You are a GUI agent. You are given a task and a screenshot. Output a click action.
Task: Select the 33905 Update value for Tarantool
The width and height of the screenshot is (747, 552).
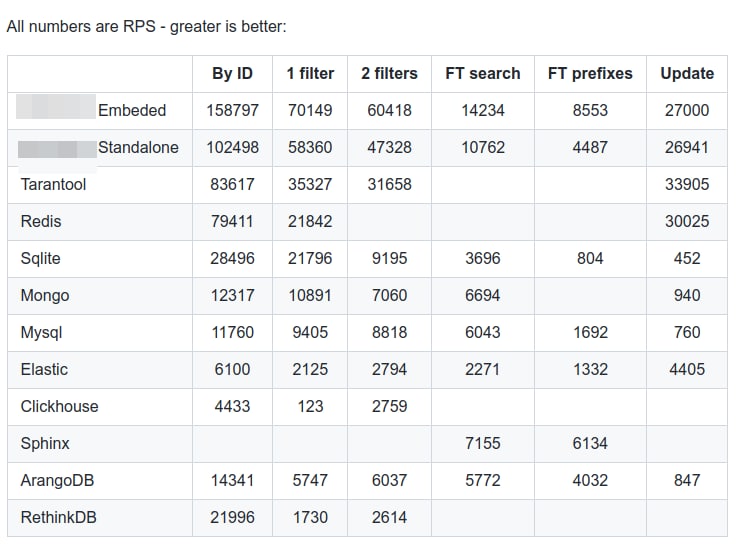(x=687, y=184)
